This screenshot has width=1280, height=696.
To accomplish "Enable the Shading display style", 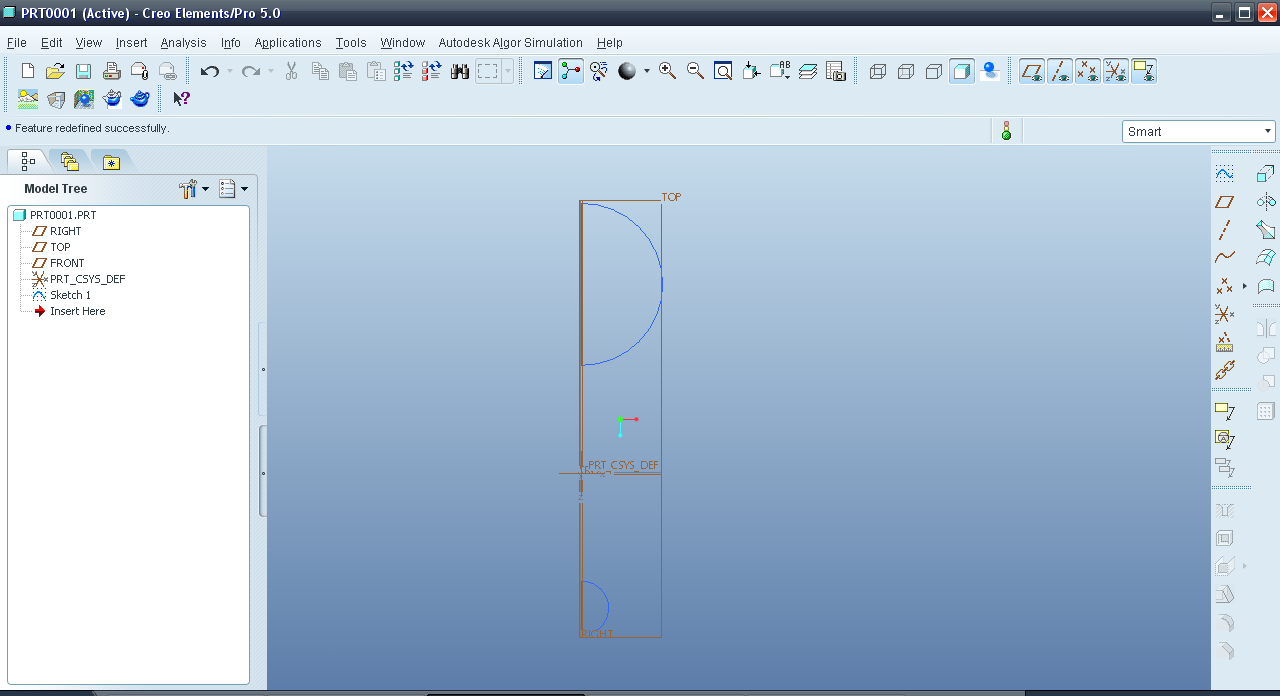I will click(962, 71).
